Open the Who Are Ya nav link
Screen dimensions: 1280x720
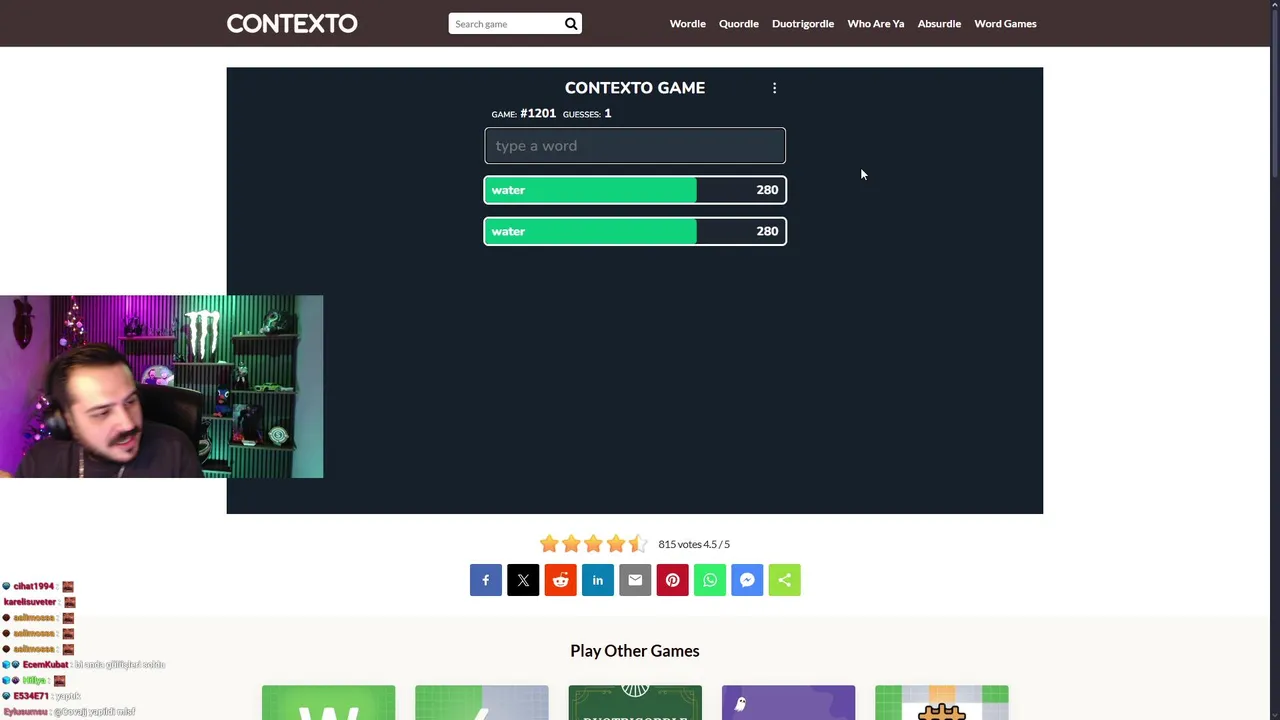click(876, 23)
